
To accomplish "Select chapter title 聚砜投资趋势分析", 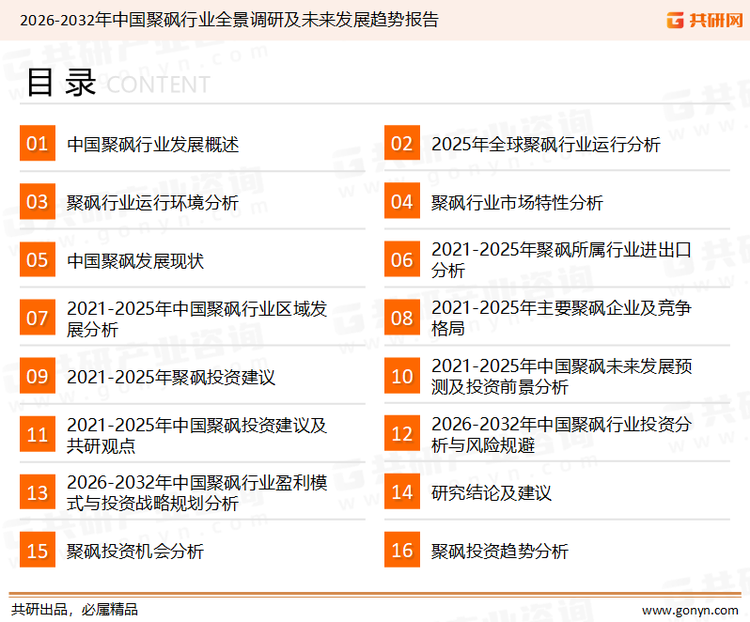I will point(500,551).
